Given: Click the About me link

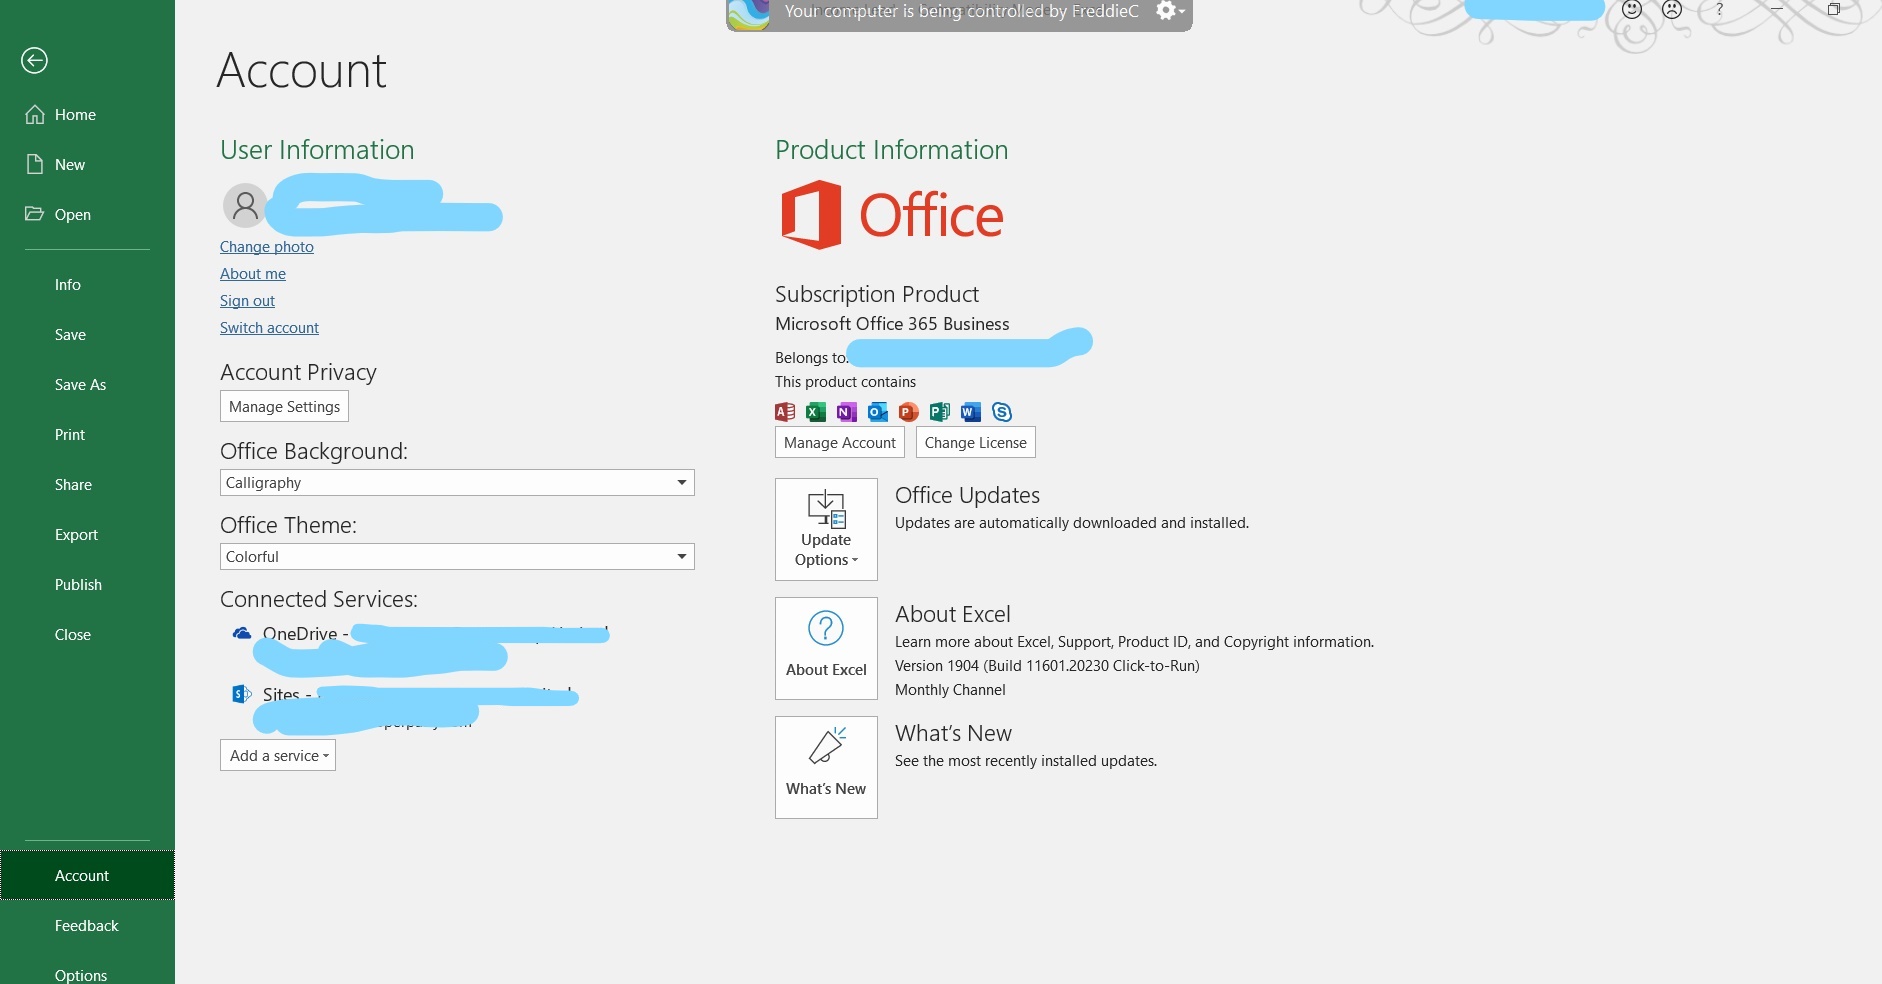Looking at the screenshot, I should pyautogui.click(x=253, y=274).
